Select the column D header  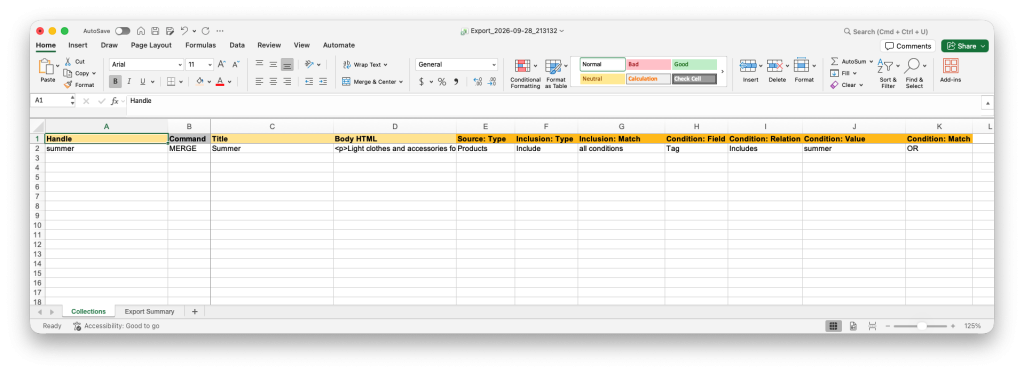click(394, 126)
